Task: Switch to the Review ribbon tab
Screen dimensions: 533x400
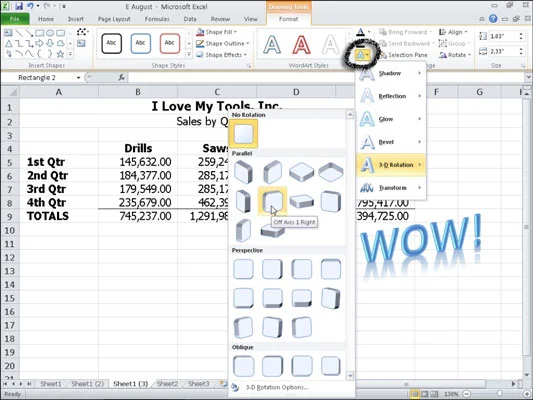Action: pos(220,19)
